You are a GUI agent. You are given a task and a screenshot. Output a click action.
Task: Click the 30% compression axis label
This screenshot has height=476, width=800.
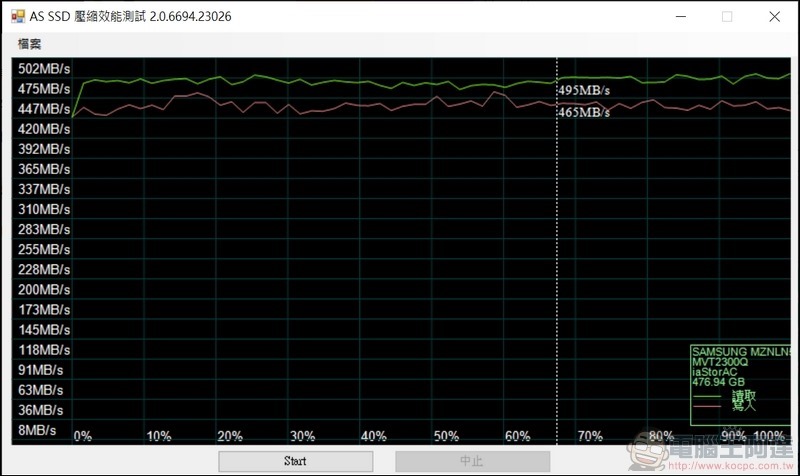tap(302, 436)
